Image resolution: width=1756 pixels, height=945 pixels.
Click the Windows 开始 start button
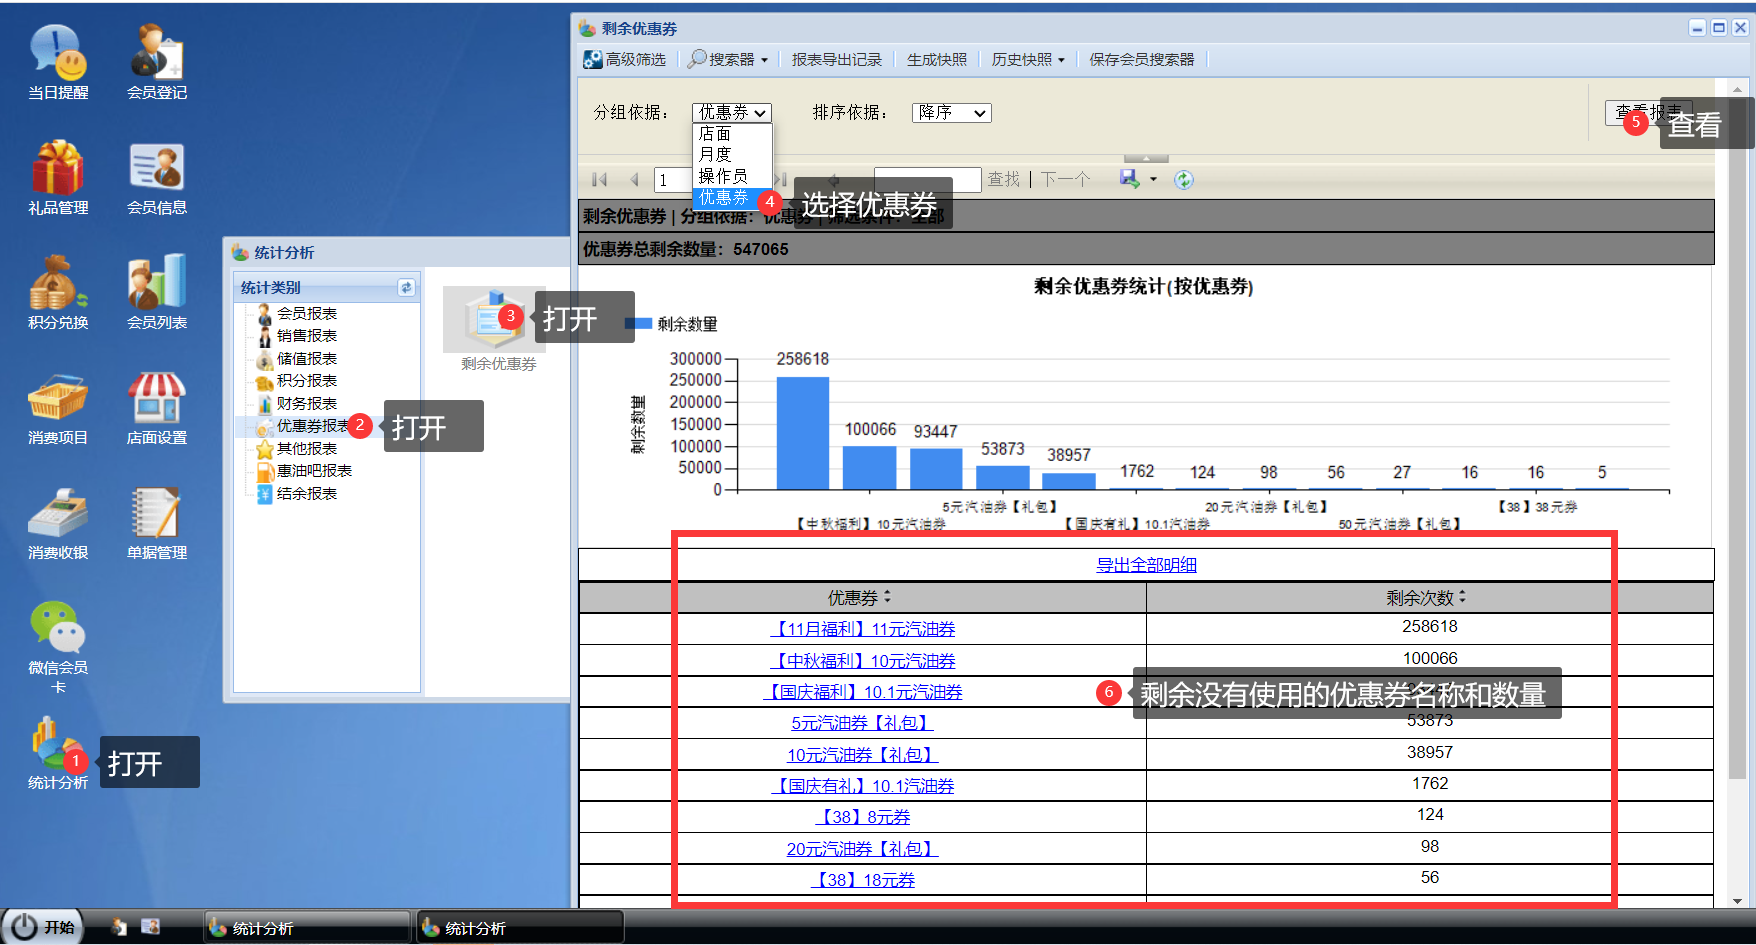(43, 927)
